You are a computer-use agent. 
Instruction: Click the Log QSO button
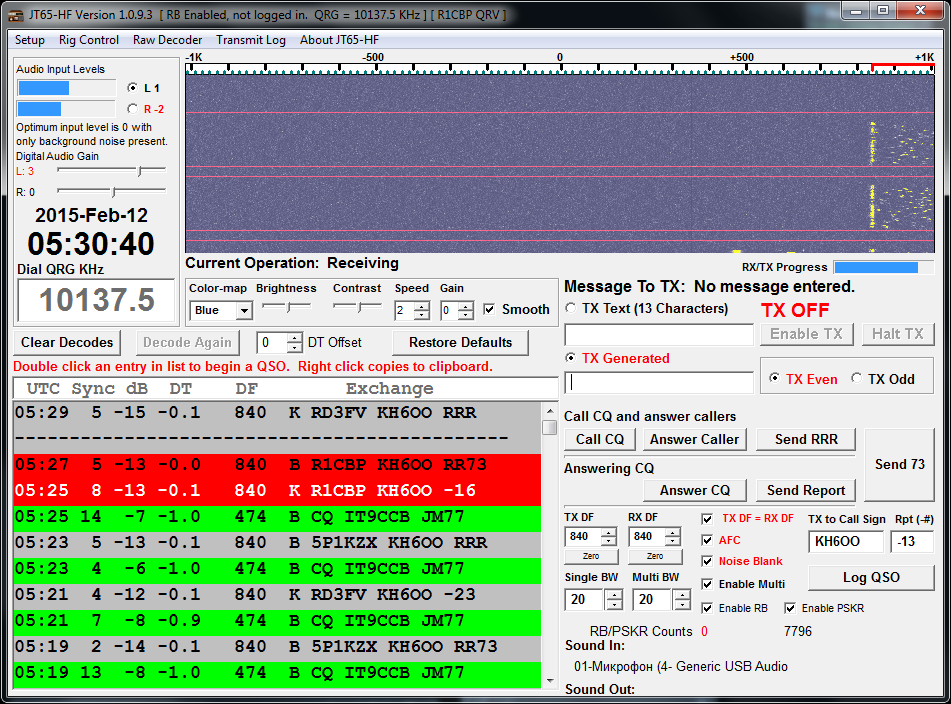coord(870,577)
